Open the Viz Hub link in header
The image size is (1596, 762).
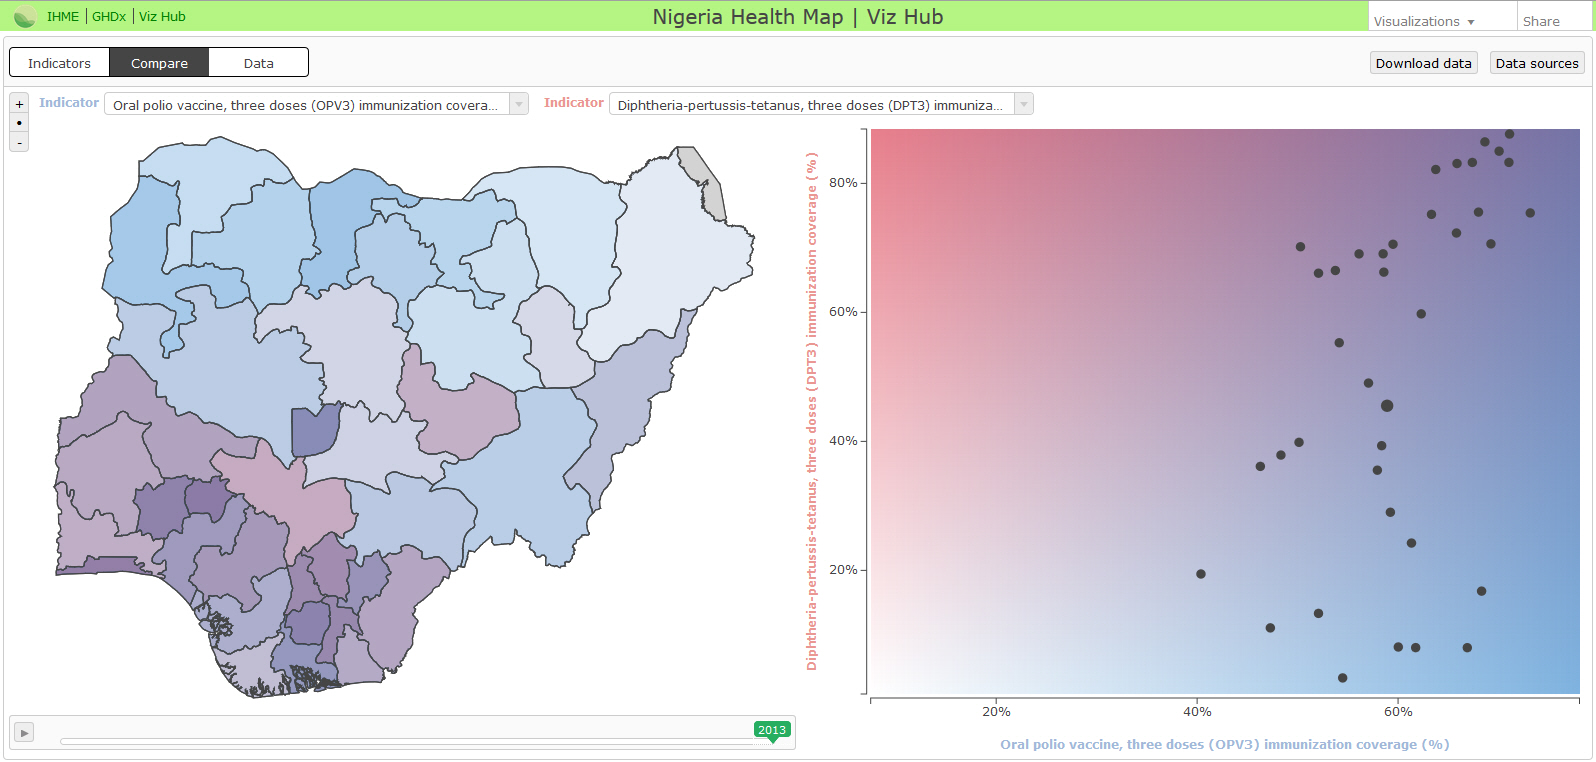point(162,17)
